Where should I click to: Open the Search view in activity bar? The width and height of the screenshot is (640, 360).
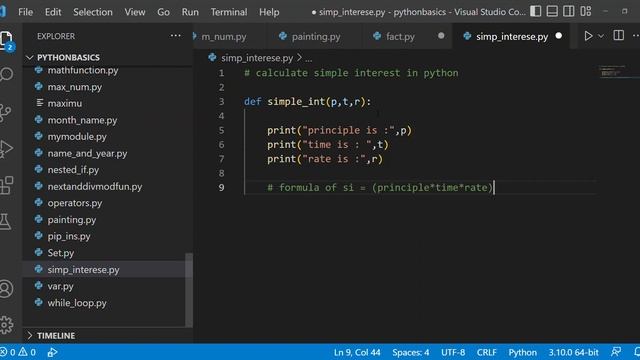pos(6,75)
